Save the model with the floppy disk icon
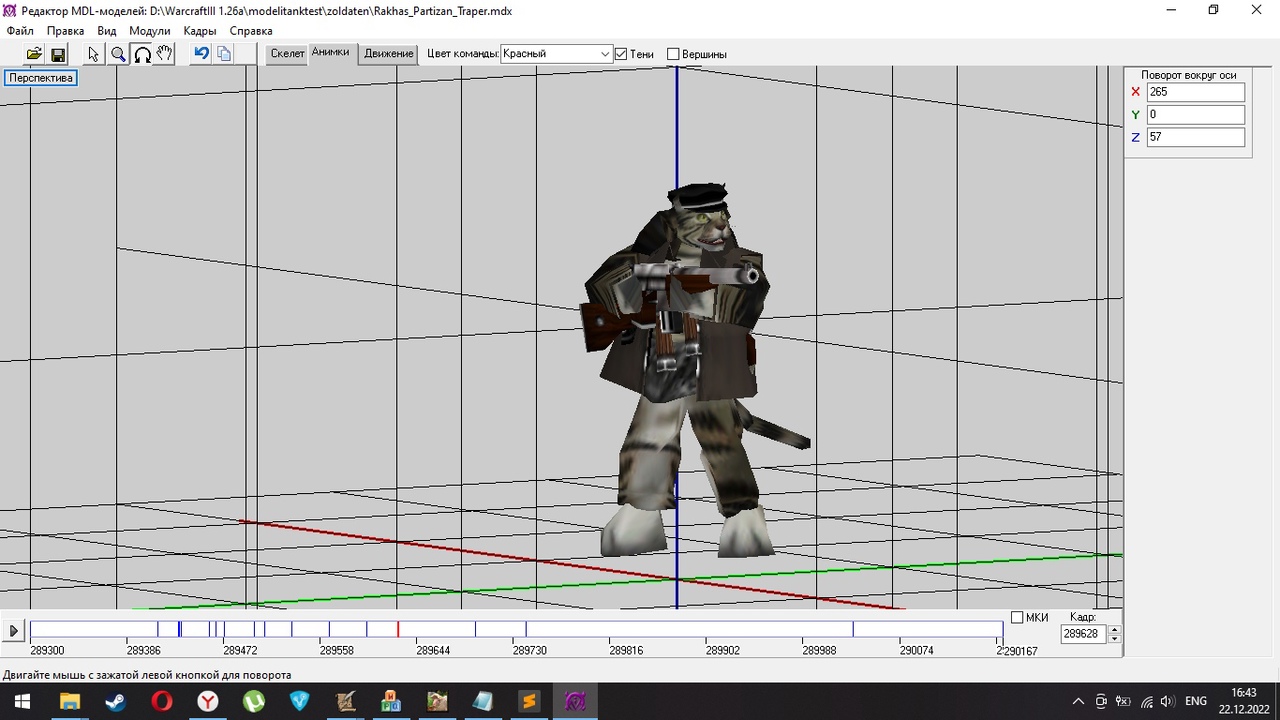The width and height of the screenshot is (1280, 720). click(x=57, y=54)
